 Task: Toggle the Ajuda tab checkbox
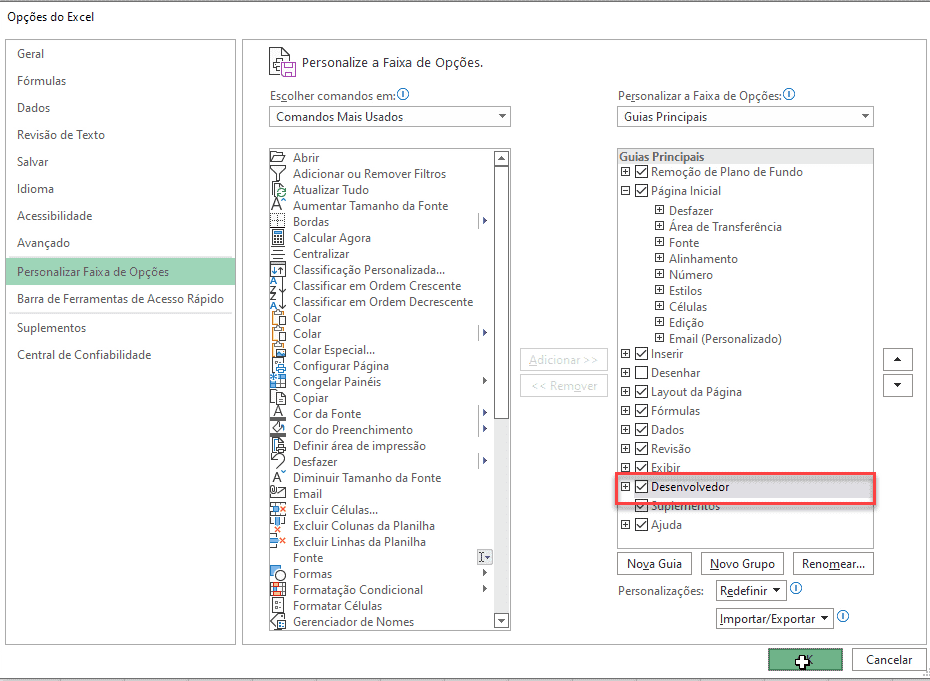[x=641, y=525]
